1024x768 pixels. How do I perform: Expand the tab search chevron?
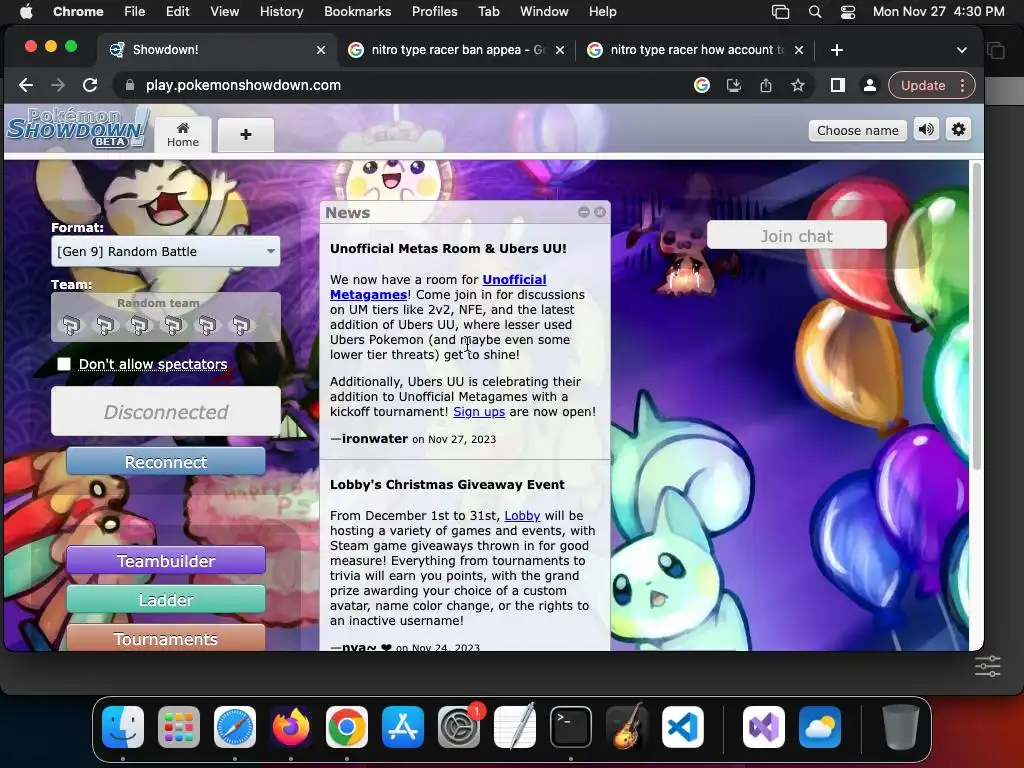coord(961,50)
